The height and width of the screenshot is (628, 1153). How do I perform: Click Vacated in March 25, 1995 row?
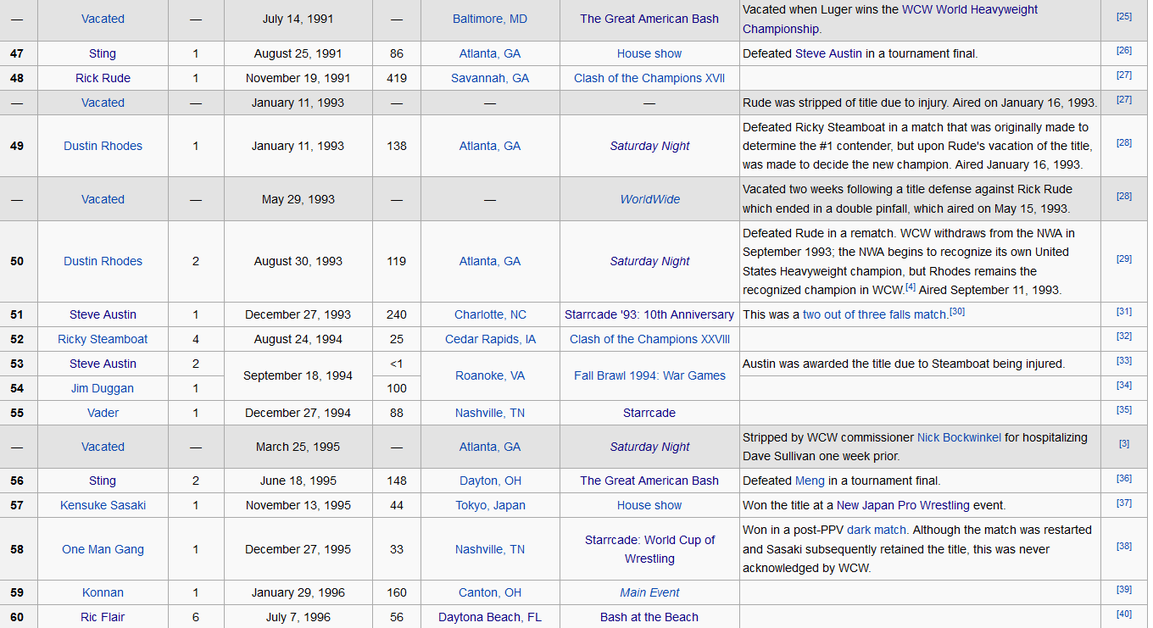pos(102,447)
